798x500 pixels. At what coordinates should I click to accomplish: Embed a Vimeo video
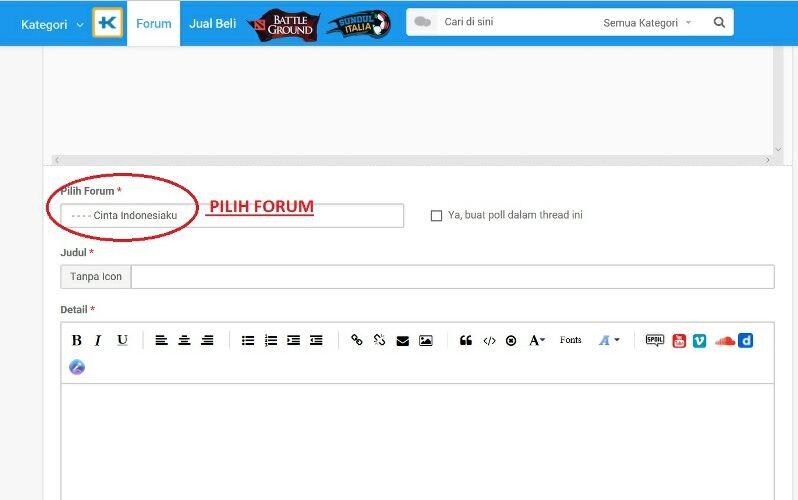[700, 341]
